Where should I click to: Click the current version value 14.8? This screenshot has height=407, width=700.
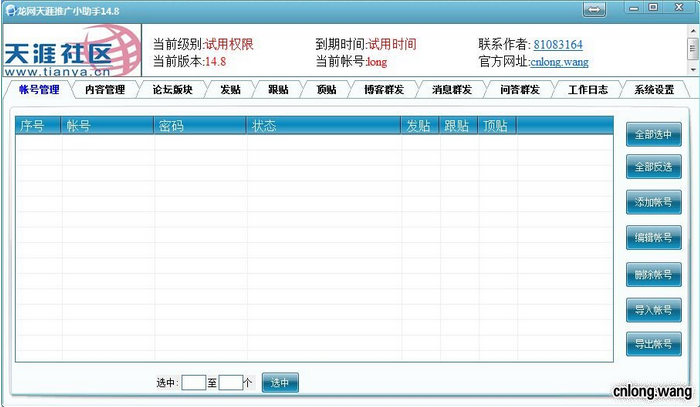215,62
